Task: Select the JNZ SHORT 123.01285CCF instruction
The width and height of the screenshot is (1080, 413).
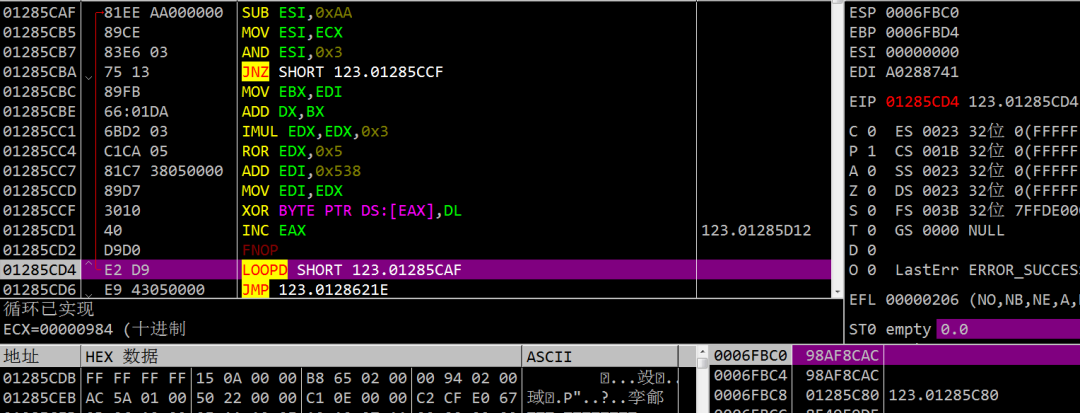Action: tap(342, 72)
